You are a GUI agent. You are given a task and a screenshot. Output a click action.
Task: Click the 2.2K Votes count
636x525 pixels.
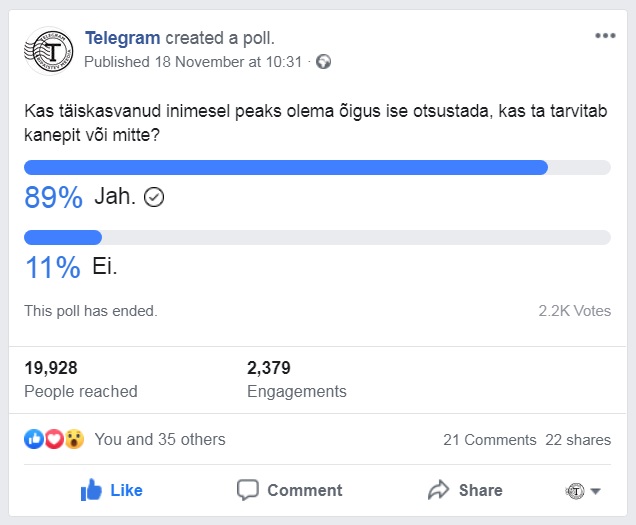pos(574,311)
